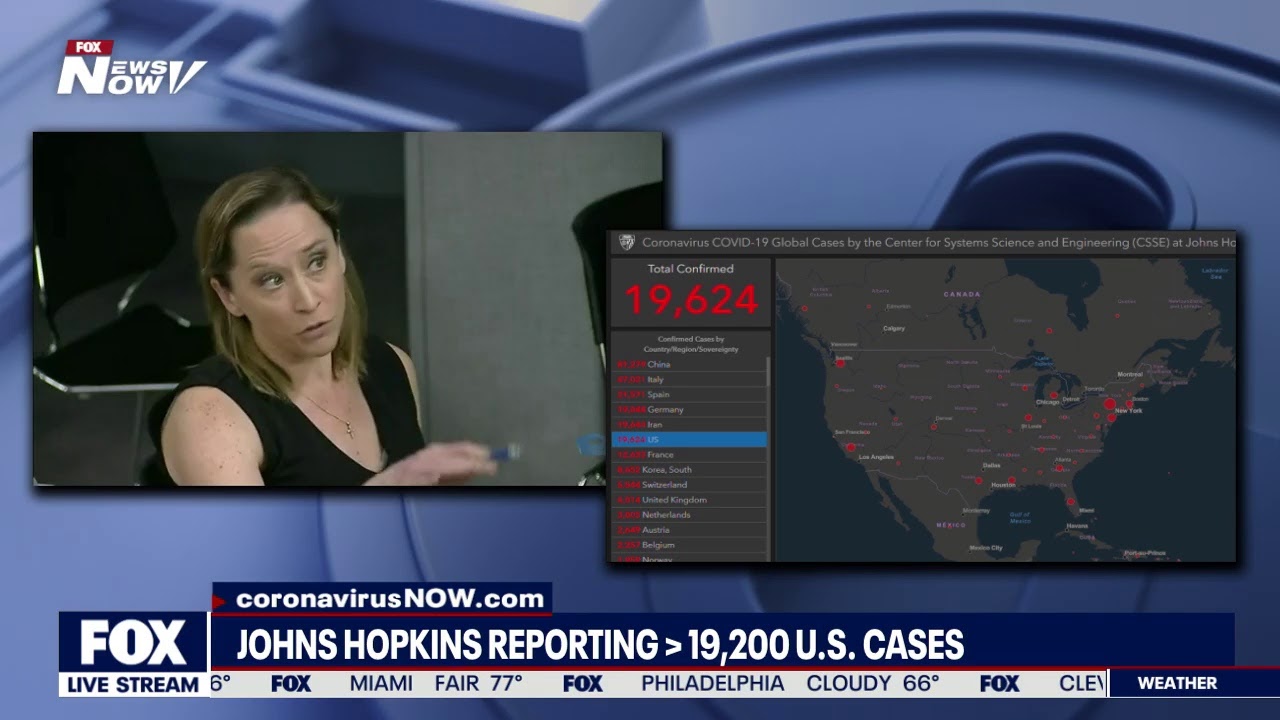The width and height of the screenshot is (1280, 720).
Task: Click the Johns Hopkins shield logo
Action: pos(626,242)
